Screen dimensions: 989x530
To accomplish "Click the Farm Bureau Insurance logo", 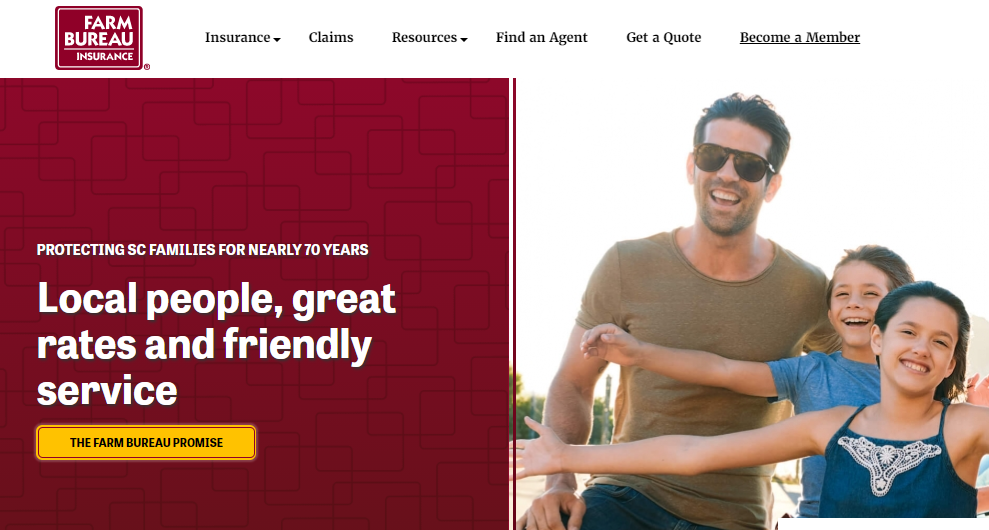I will 99,38.
